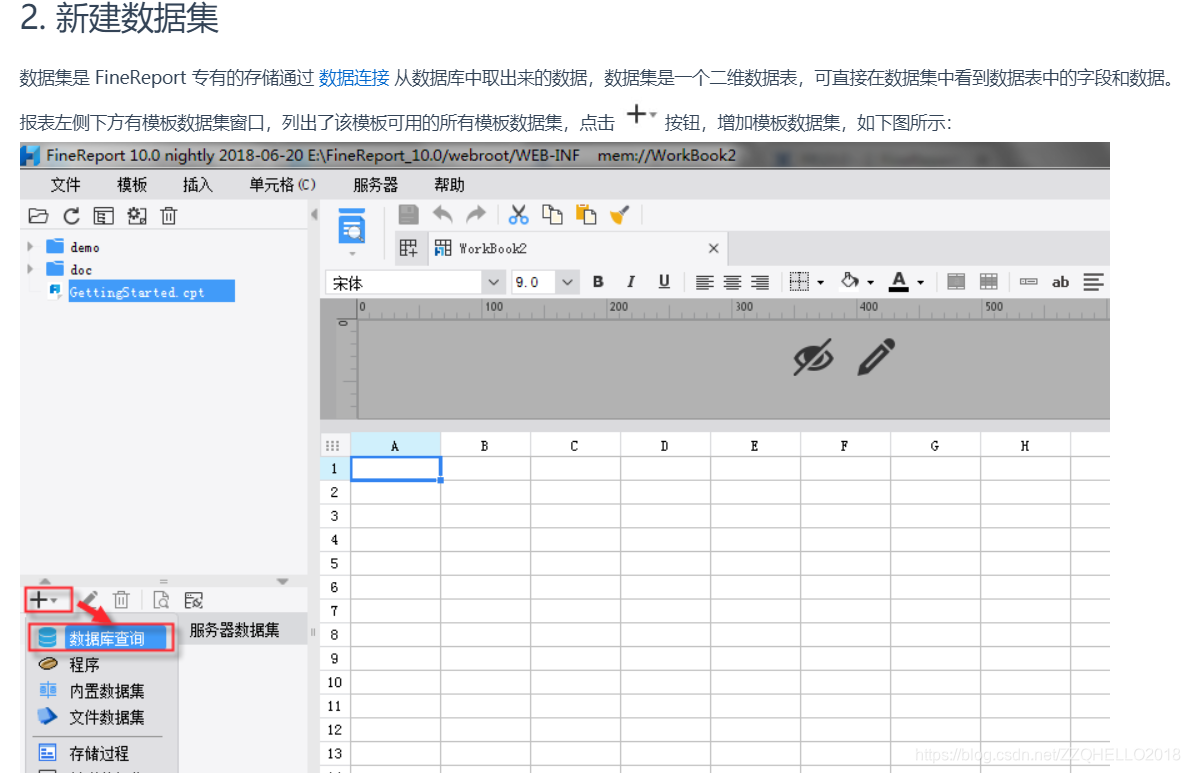Click cell A1
Screen dimensions: 1190x773
[x=395, y=469]
